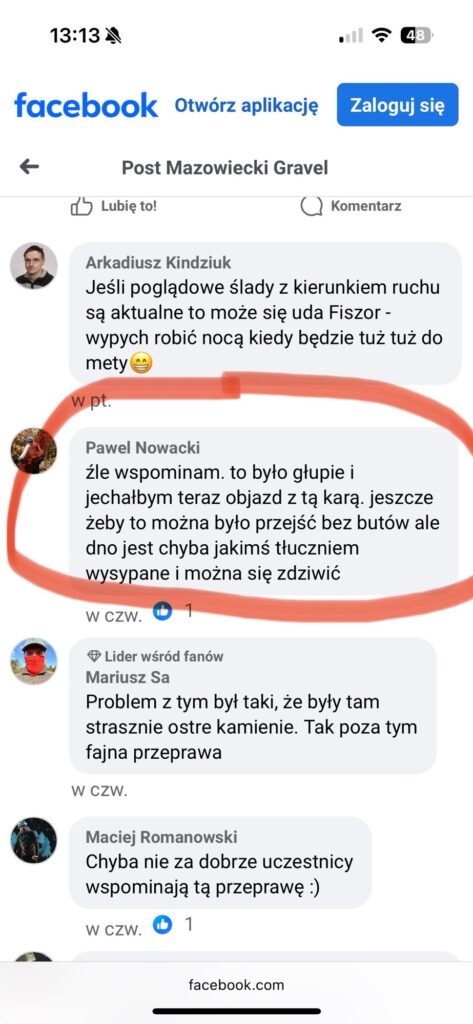Image resolution: width=473 pixels, height=1024 pixels.
Task: Open Mariusz Sa name link
Action: click(127, 677)
